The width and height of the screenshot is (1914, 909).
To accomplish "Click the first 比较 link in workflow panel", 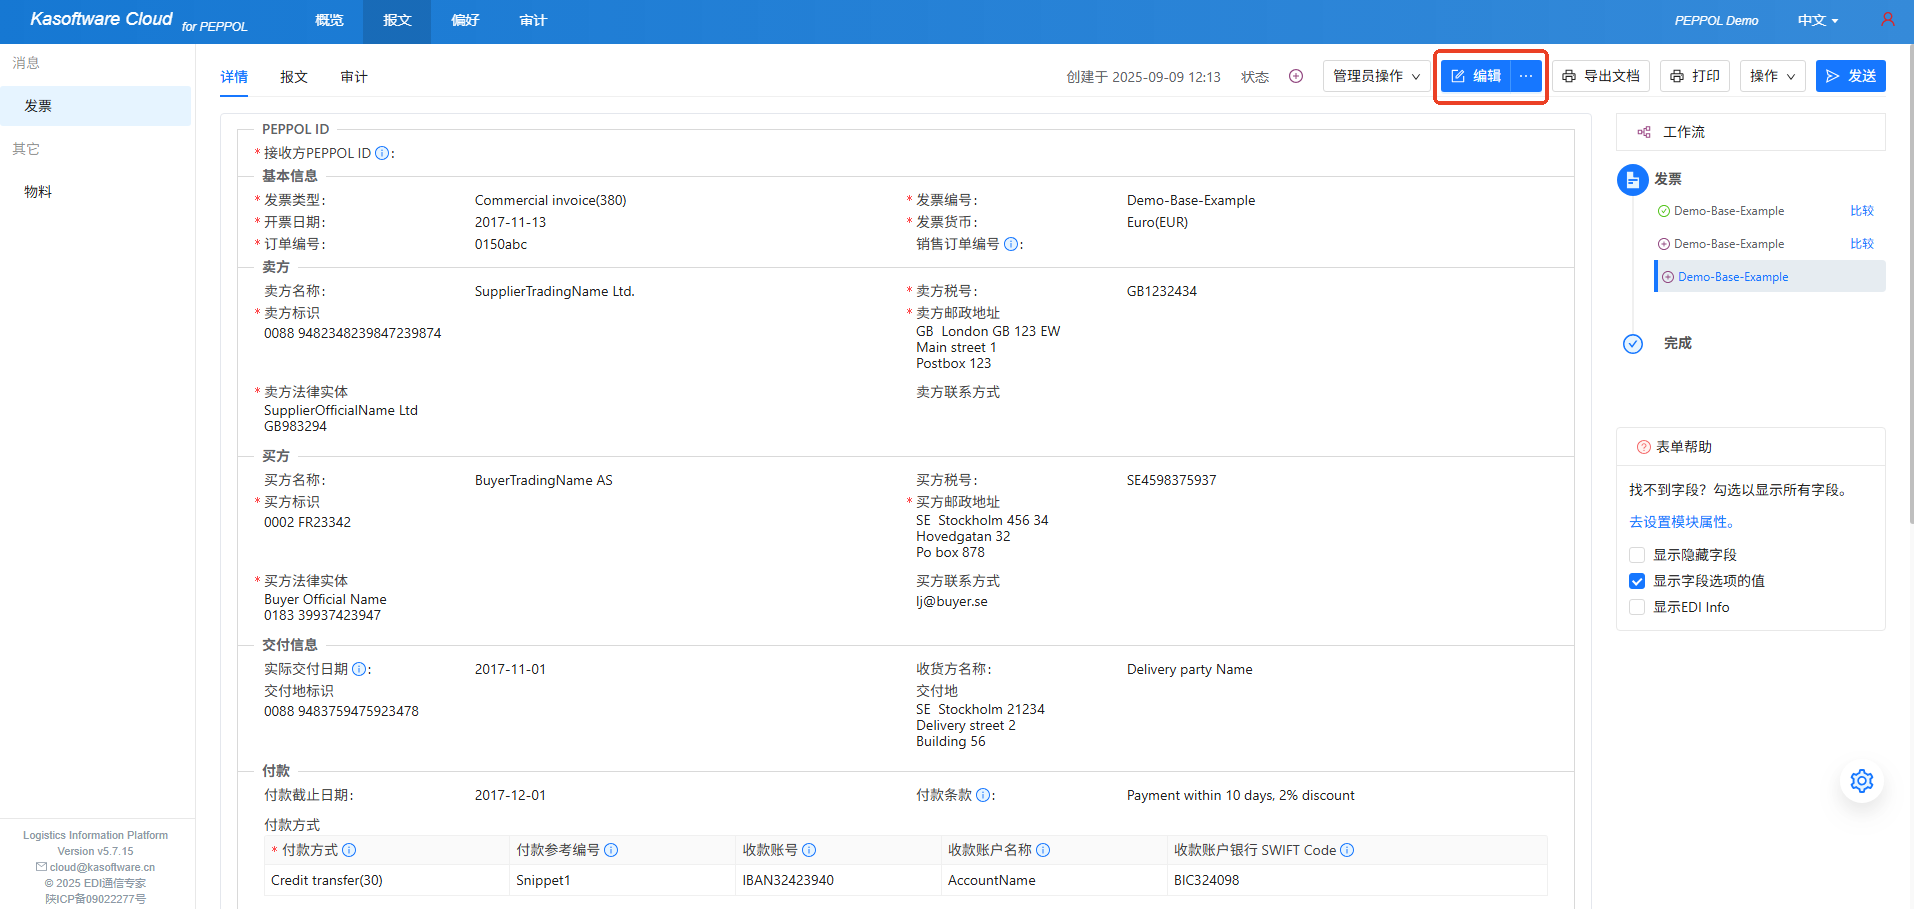I will [1861, 211].
